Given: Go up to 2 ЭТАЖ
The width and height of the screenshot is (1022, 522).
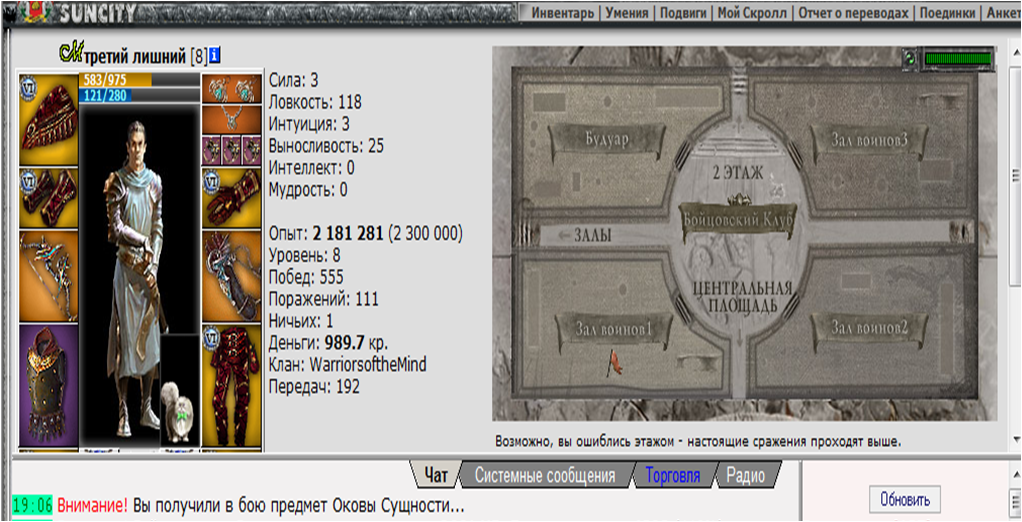Looking at the screenshot, I should (x=738, y=174).
